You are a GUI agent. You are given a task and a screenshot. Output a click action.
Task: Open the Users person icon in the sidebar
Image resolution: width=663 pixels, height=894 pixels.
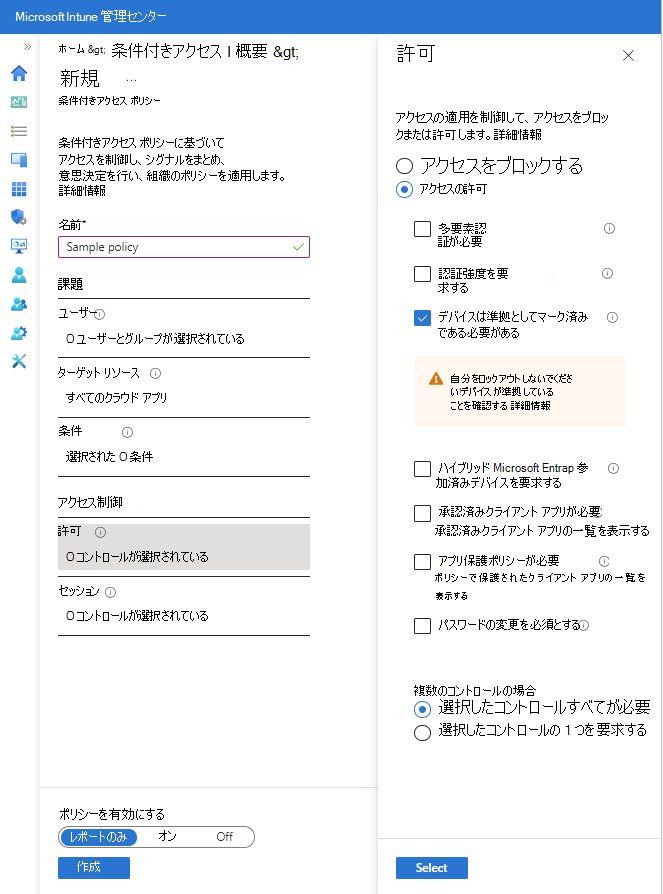pos(19,275)
